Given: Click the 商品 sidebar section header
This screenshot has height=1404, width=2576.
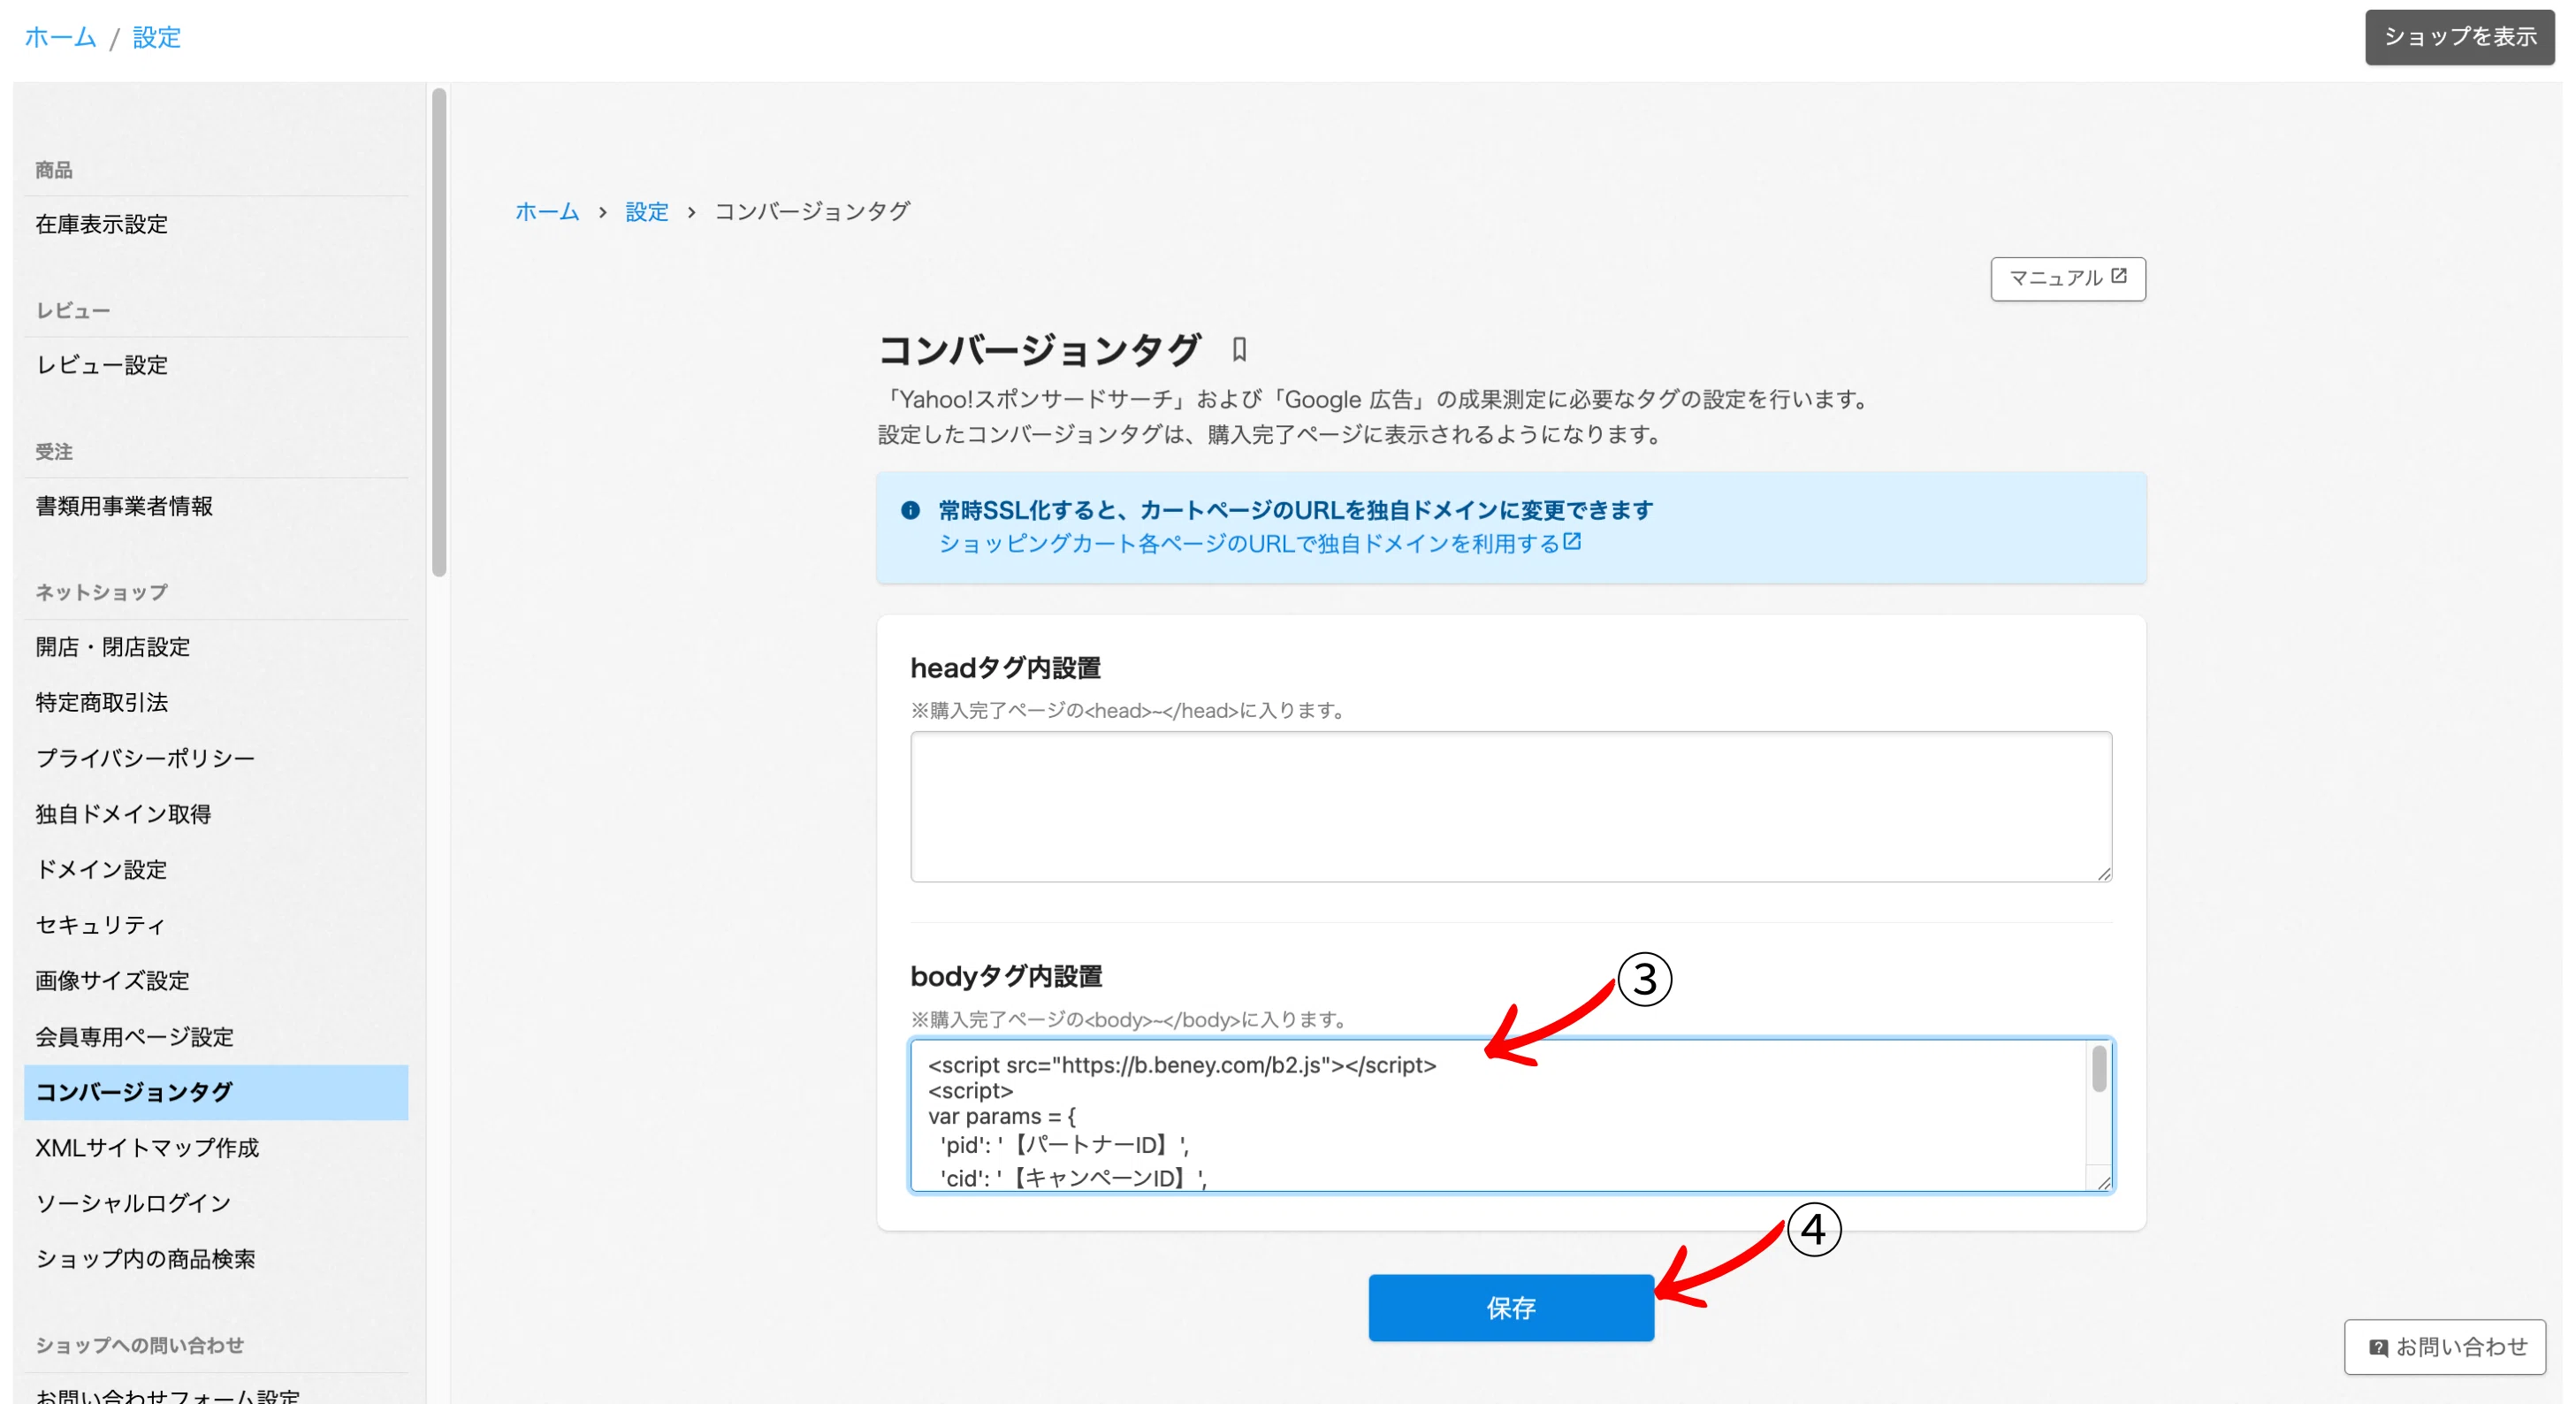Looking at the screenshot, I should [54, 170].
